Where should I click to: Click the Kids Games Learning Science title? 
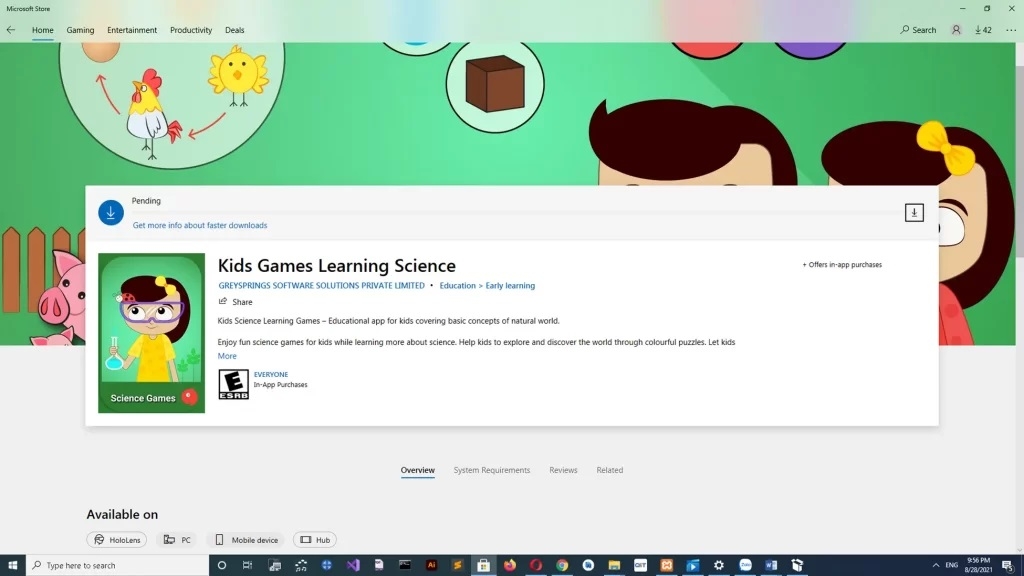(336, 265)
